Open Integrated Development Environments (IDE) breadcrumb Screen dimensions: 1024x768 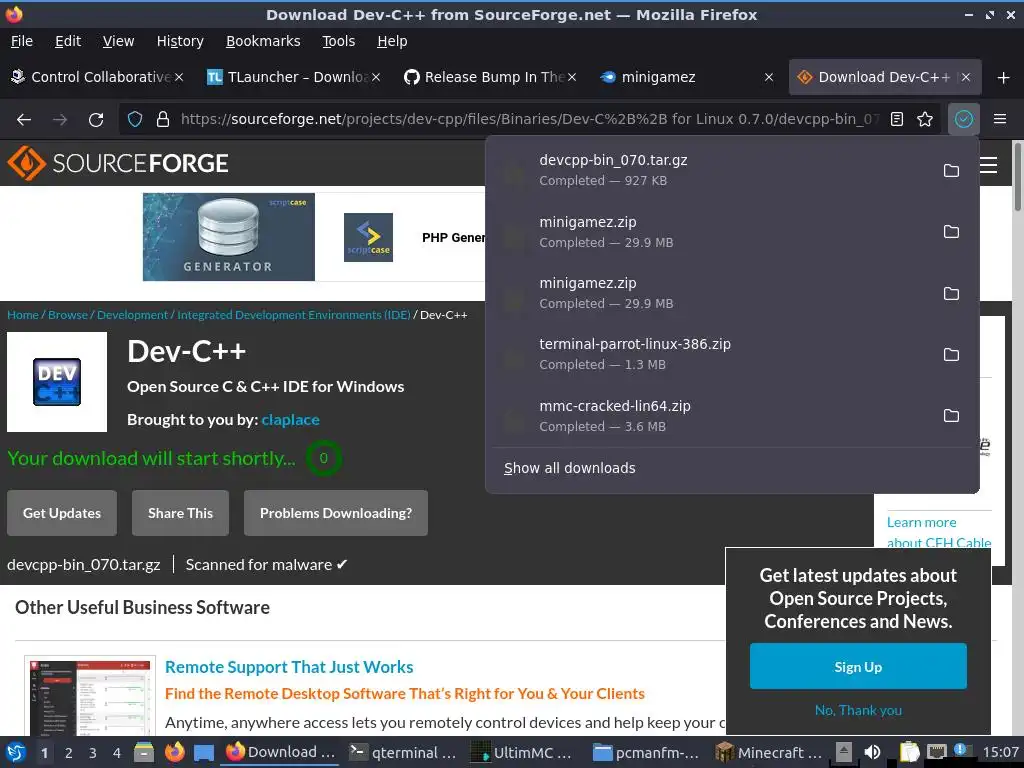point(294,315)
